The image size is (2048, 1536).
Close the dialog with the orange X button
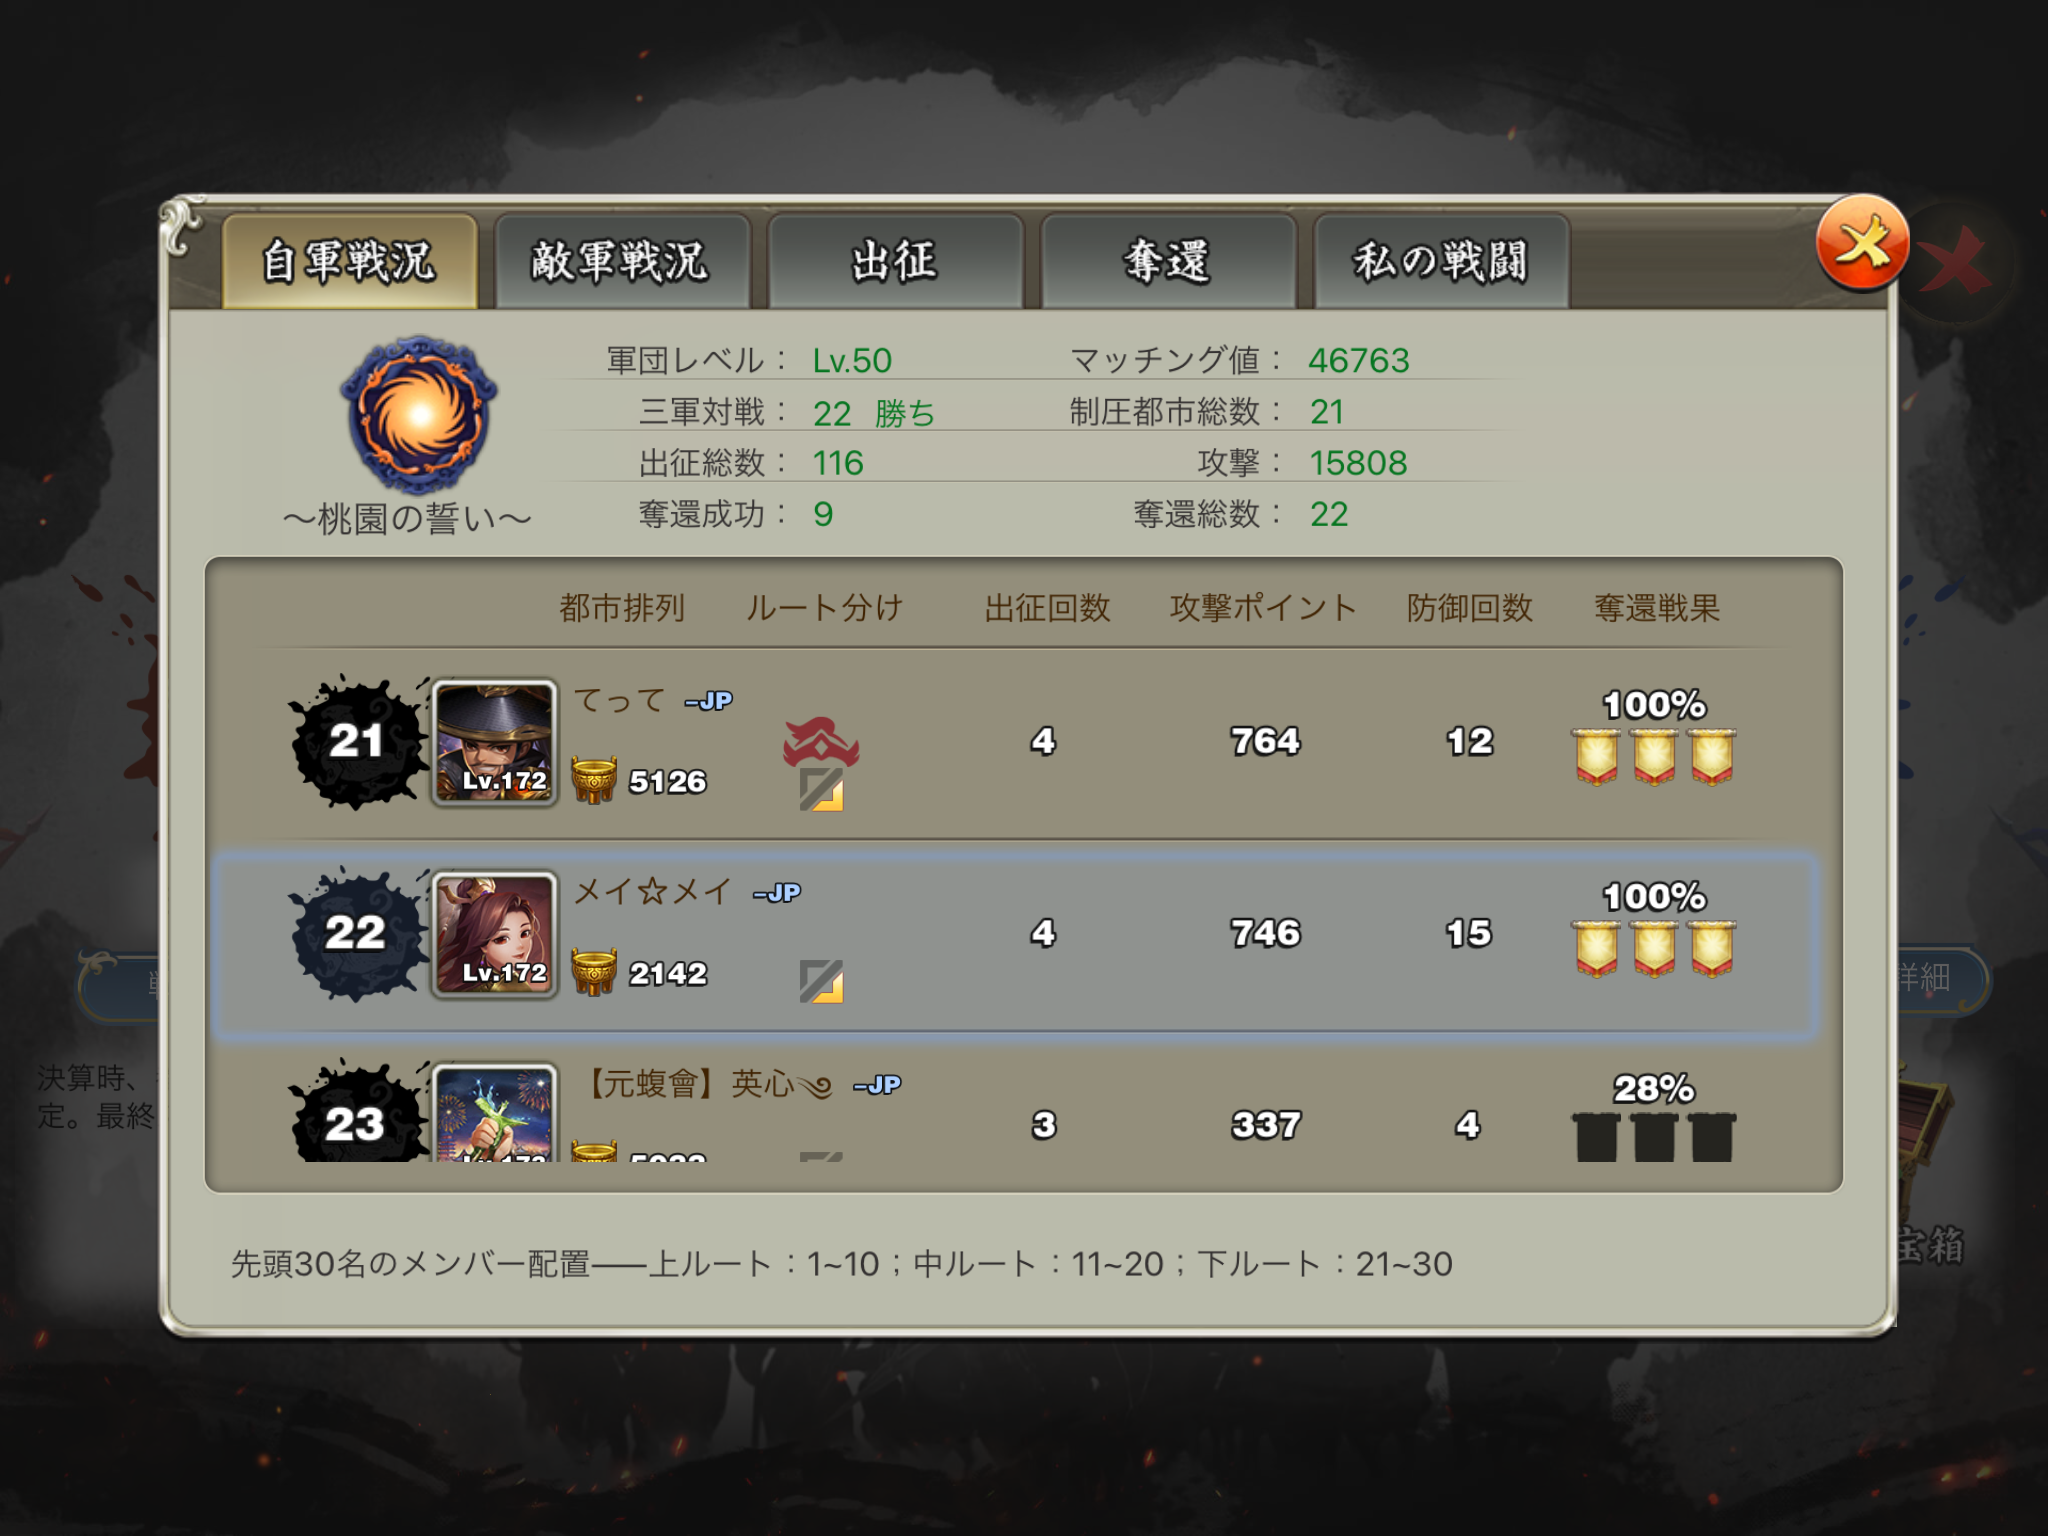point(1862,243)
